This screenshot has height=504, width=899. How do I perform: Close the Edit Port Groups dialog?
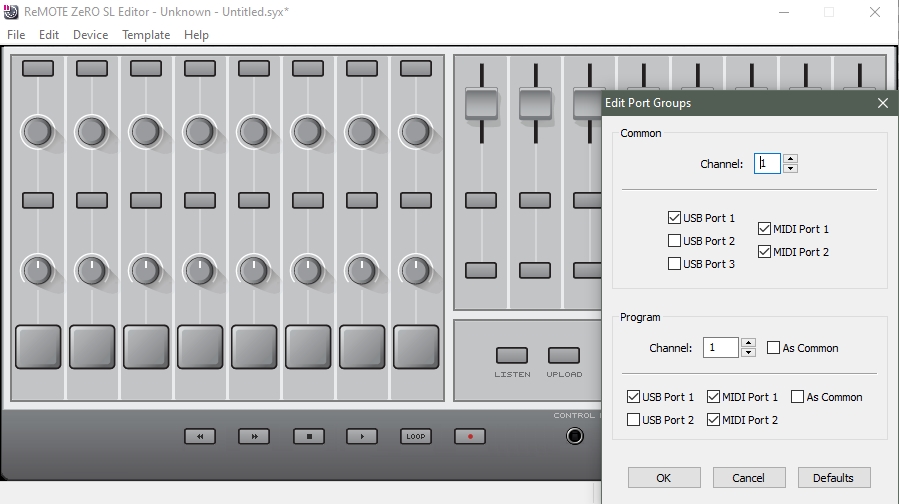click(883, 103)
